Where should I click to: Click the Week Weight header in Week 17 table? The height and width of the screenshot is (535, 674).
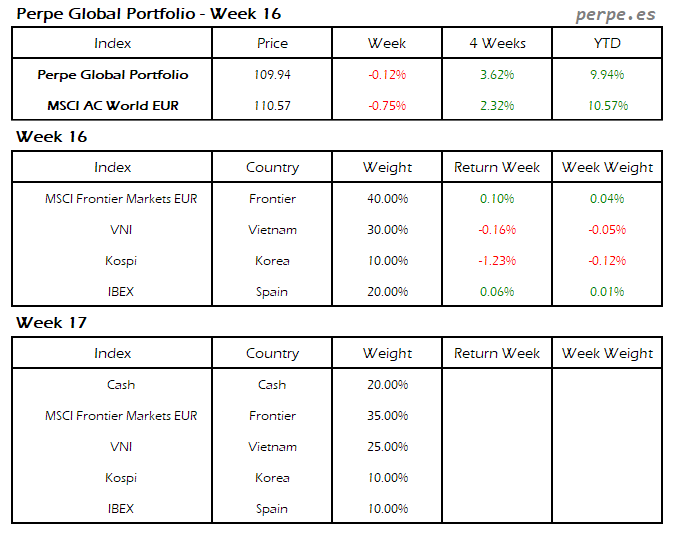pos(607,354)
